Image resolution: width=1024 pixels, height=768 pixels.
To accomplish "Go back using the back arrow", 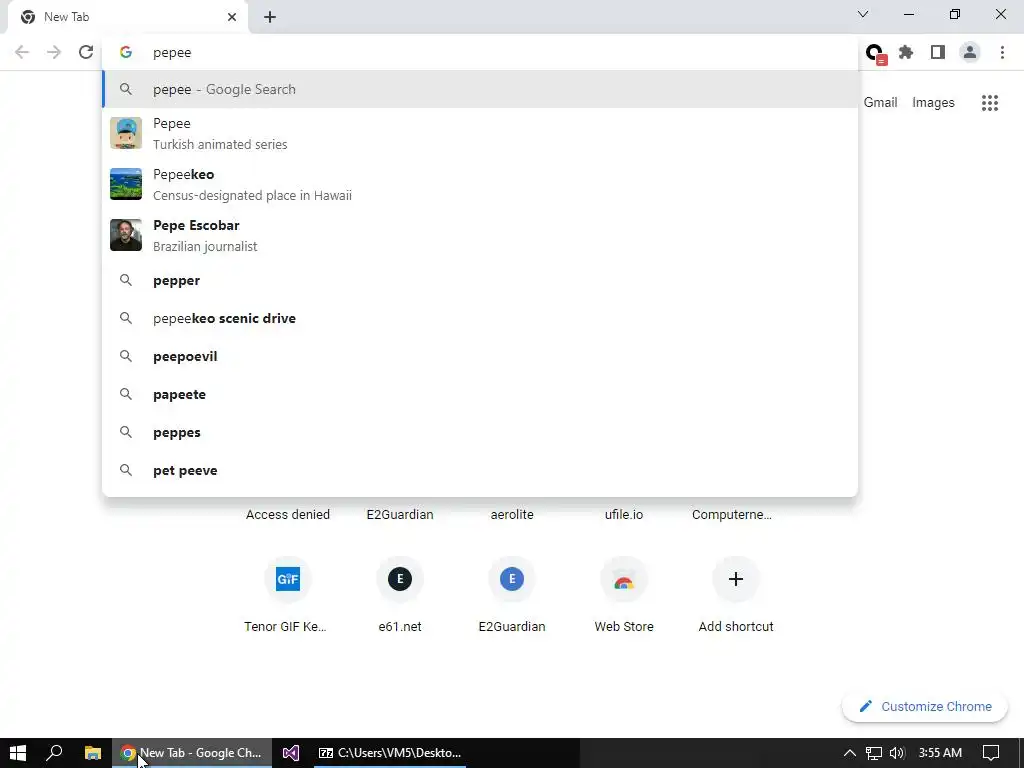I will pos(22,52).
